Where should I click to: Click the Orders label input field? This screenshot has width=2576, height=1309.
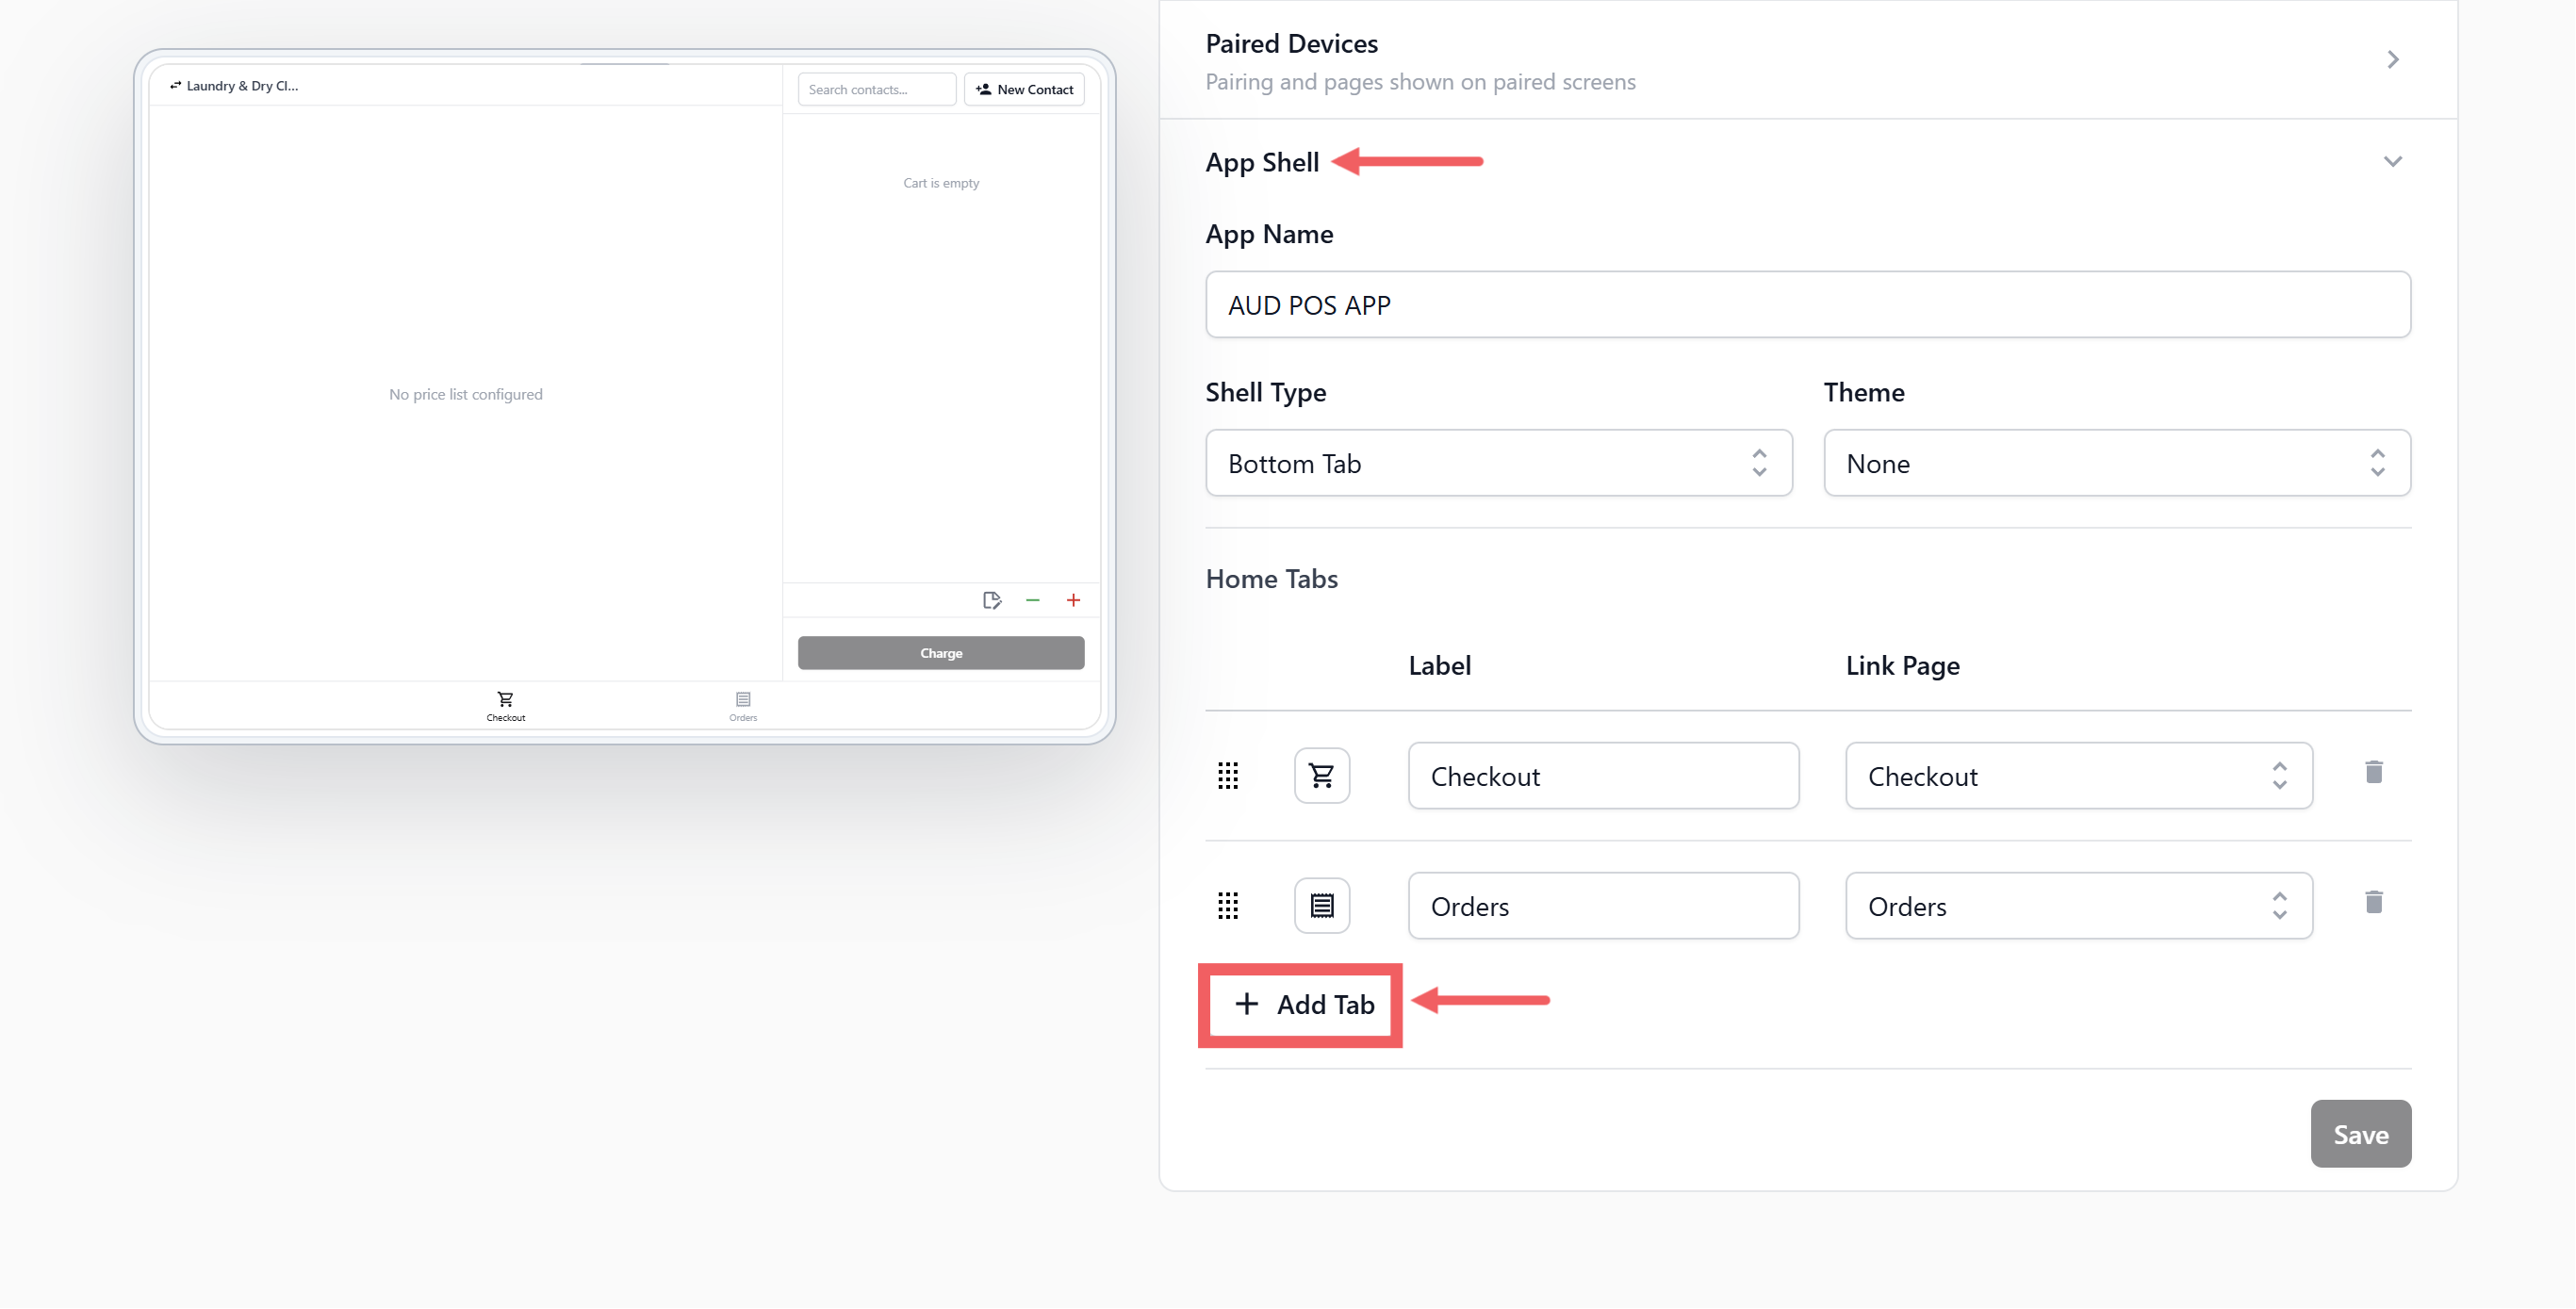coord(1603,905)
